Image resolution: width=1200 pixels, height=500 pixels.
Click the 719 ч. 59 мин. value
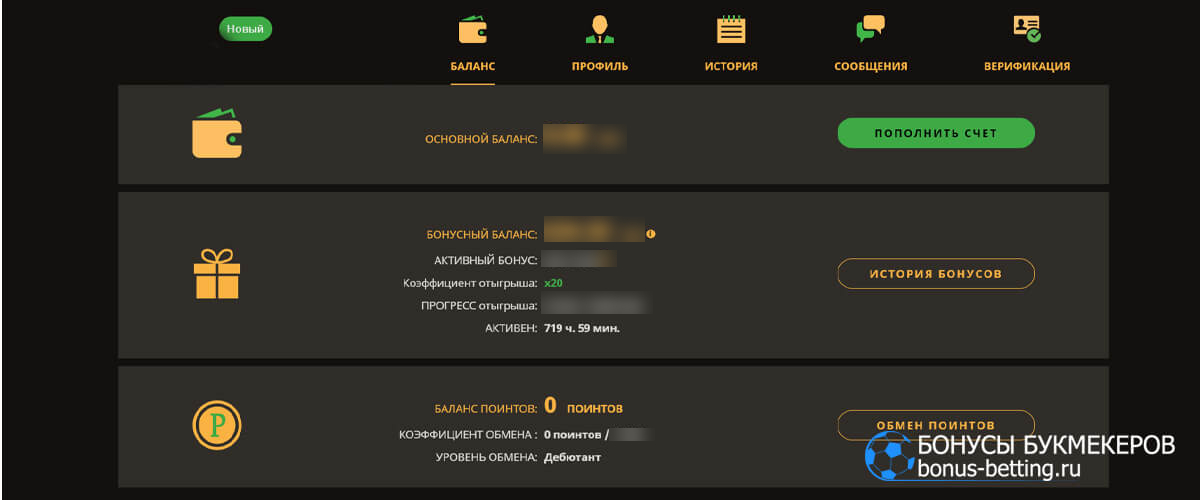(582, 328)
